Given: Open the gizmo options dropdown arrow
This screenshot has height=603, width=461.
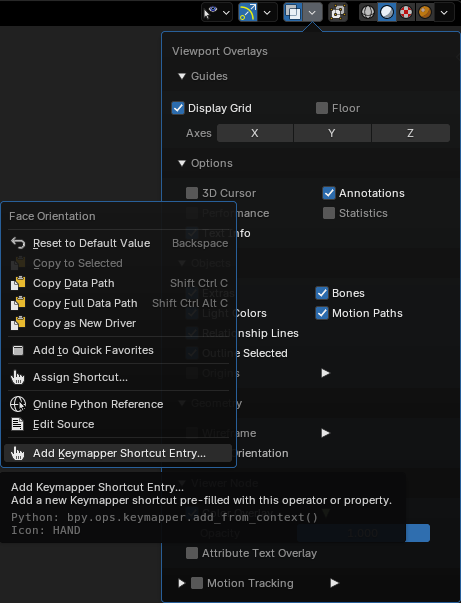Looking at the screenshot, I should (267, 12).
